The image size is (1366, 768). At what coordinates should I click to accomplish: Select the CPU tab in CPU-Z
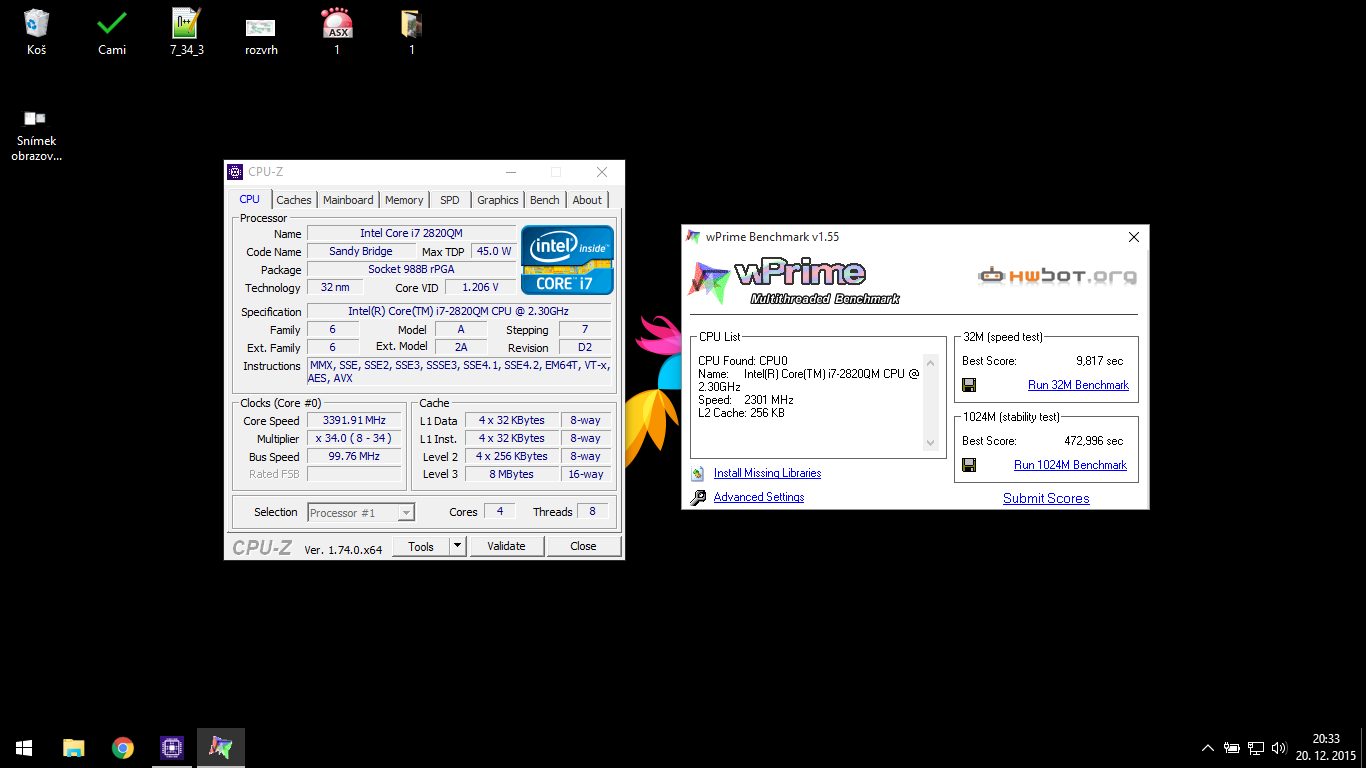pyautogui.click(x=250, y=199)
